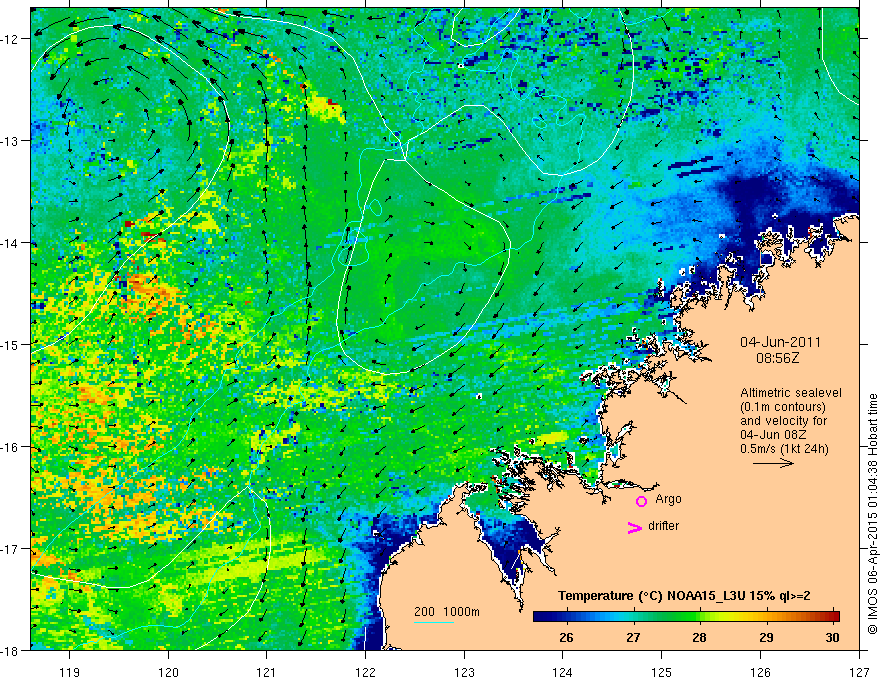Click the latitude -13 axis label
The height and width of the screenshot is (680, 880).
point(11,141)
